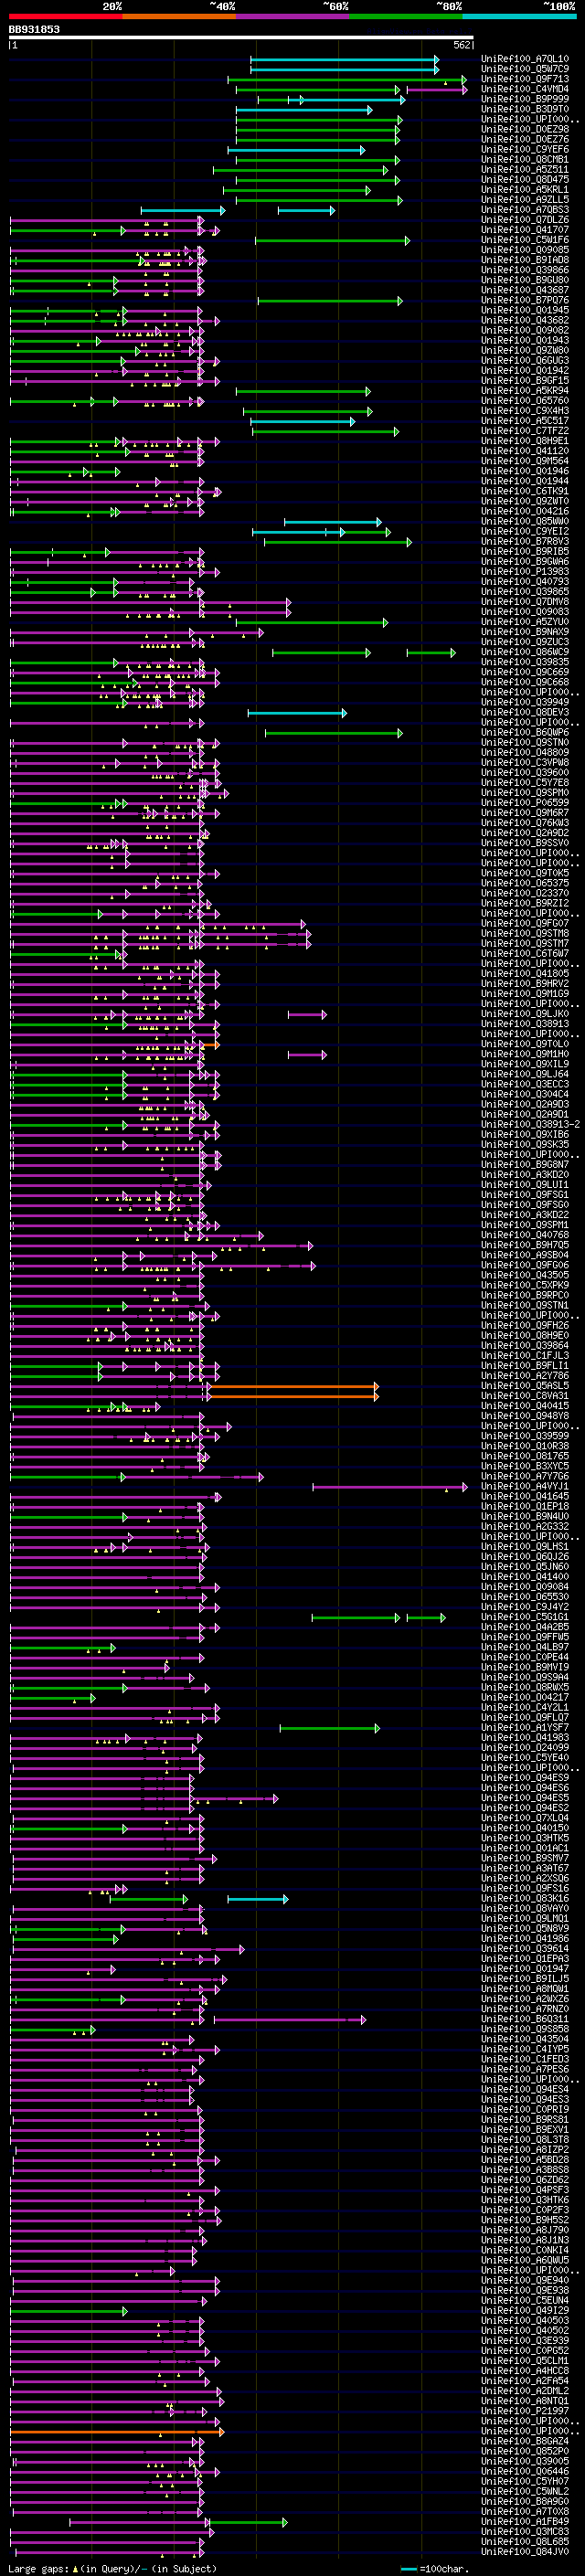
Task: Click the purple alignment bar for A4VYJ1
Action: [x=390, y=1486]
